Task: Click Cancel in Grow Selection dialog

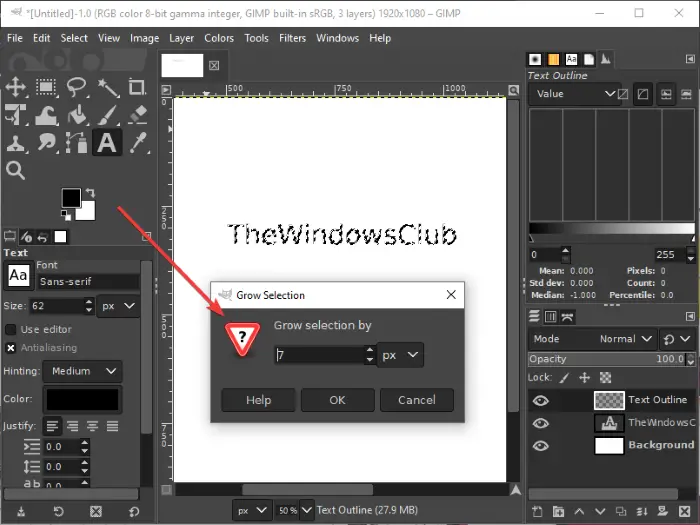Action: tap(417, 400)
